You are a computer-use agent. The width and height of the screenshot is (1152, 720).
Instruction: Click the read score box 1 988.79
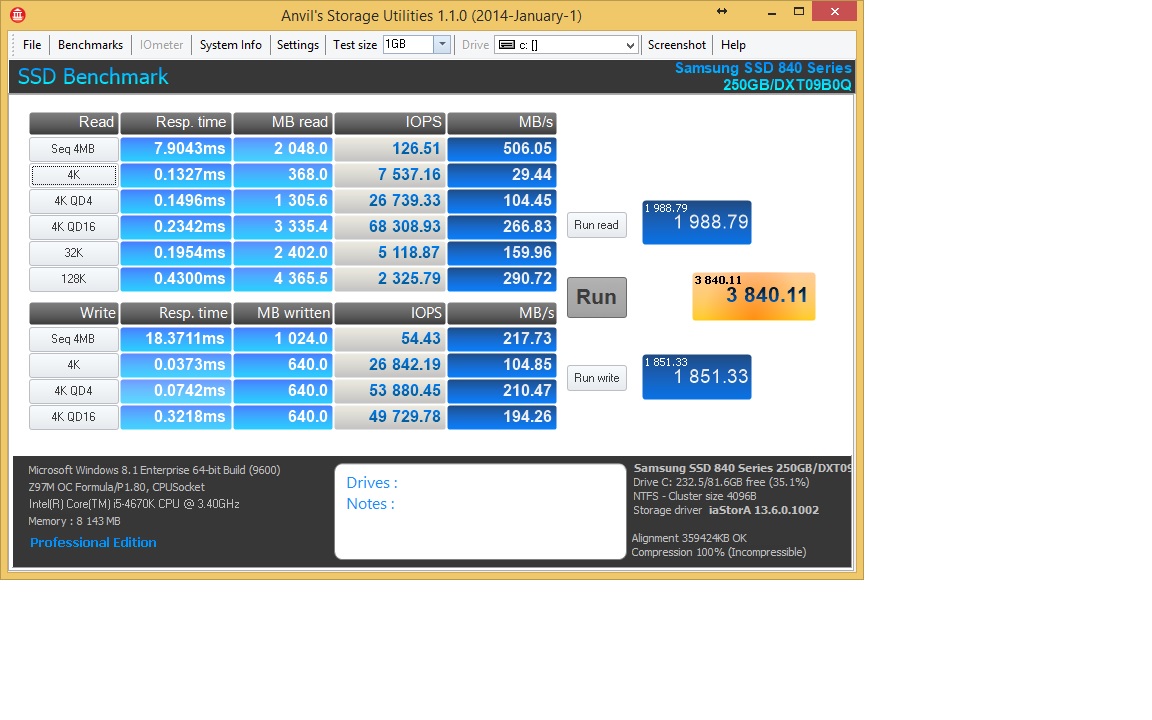click(696, 223)
